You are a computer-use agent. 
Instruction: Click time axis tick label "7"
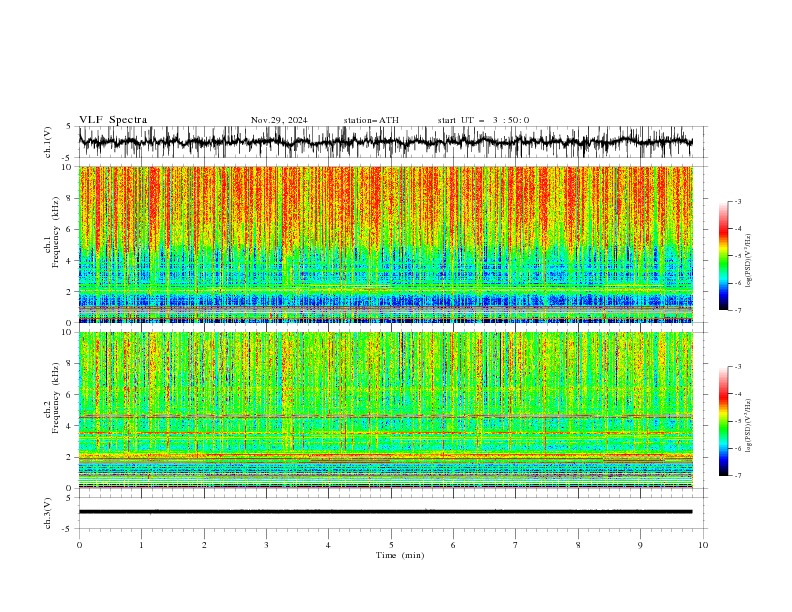tap(516, 545)
